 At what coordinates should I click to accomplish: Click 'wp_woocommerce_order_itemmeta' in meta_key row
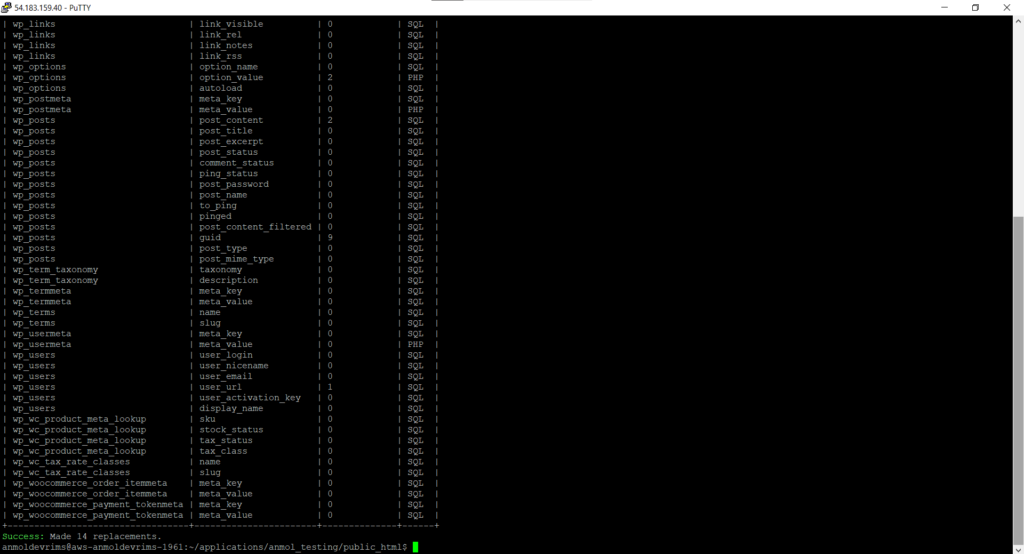pyautogui.click(x=90, y=483)
